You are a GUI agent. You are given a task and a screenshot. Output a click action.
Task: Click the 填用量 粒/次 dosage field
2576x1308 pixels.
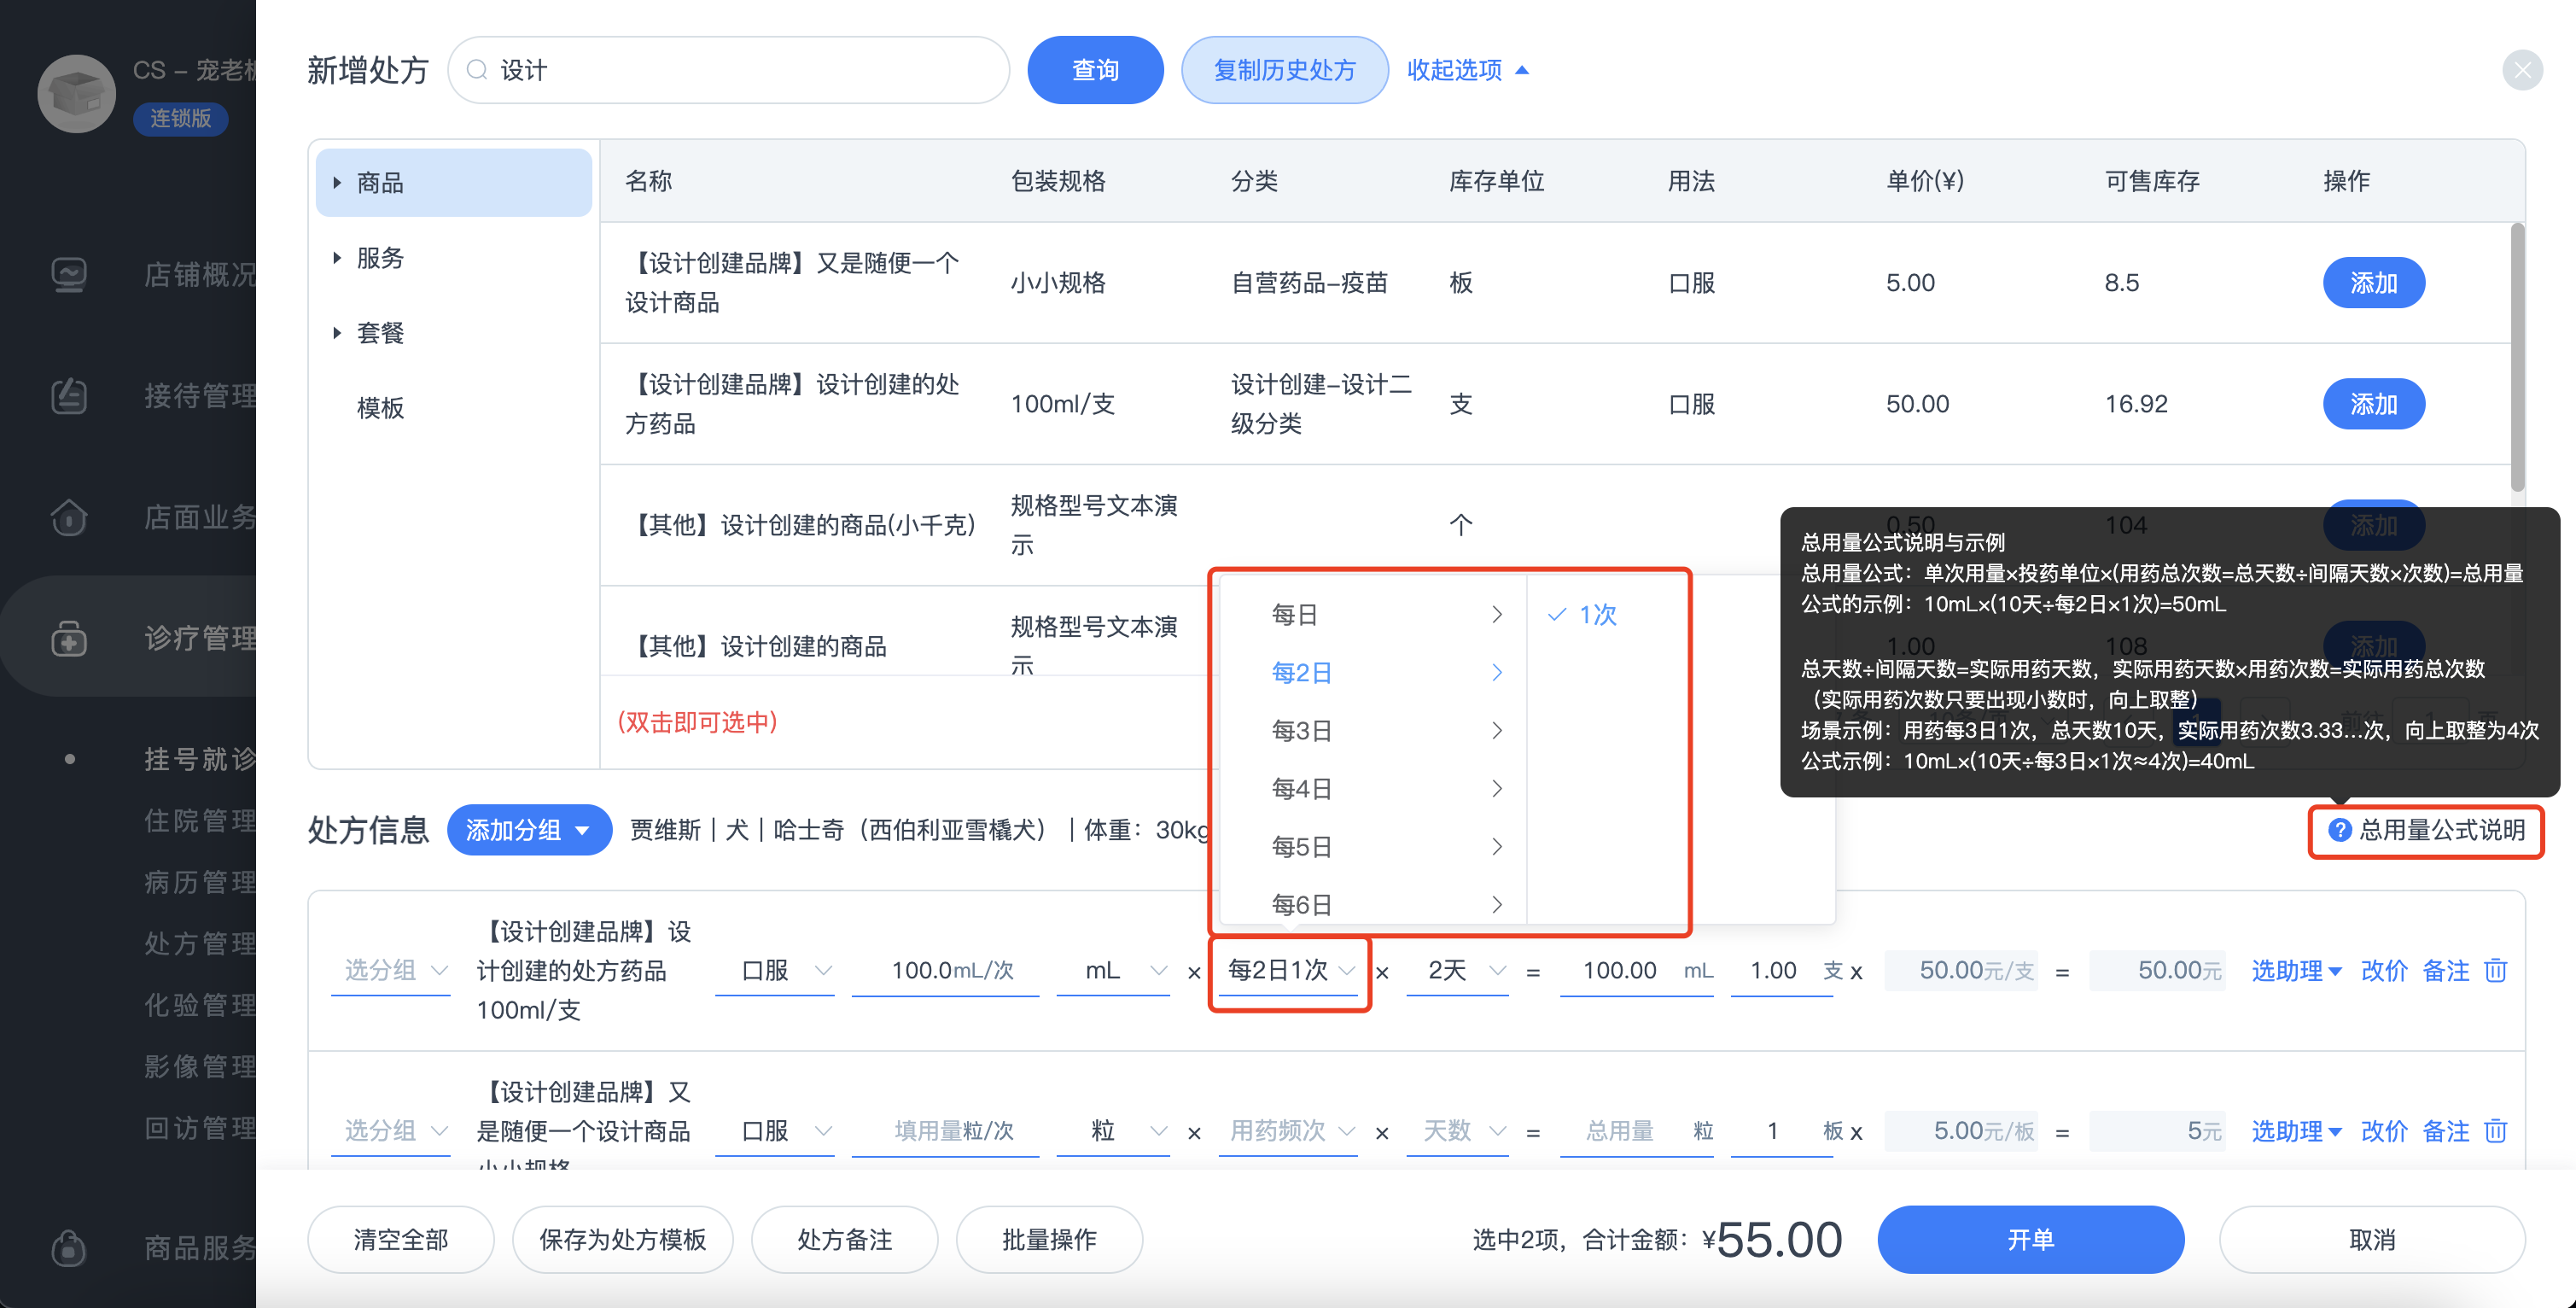pos(945,1131)
